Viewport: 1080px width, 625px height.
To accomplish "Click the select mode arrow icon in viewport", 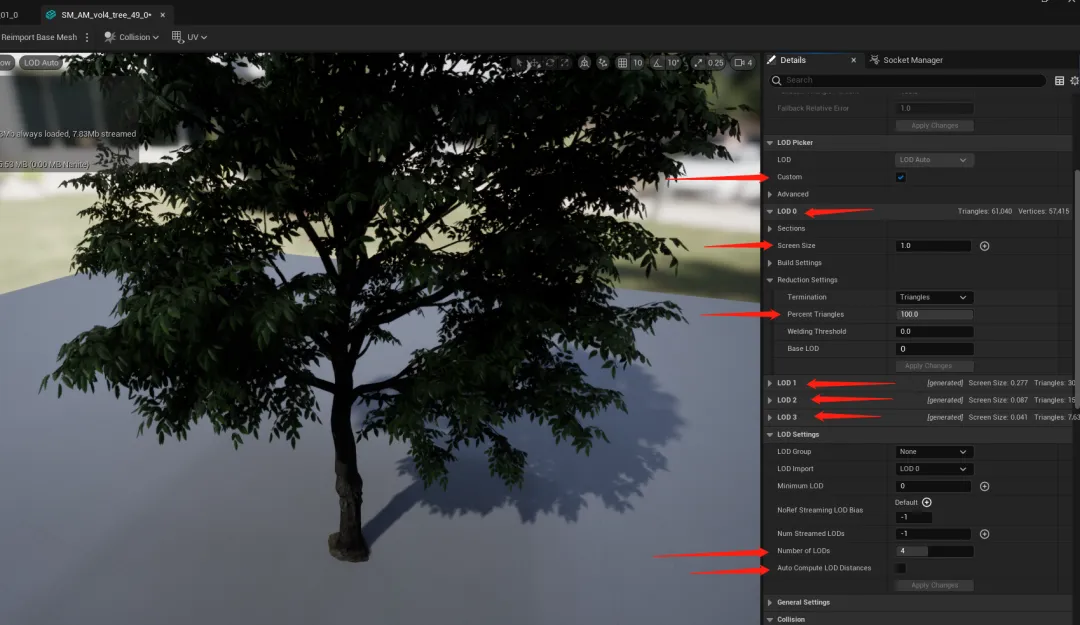I will coord(519,63).
